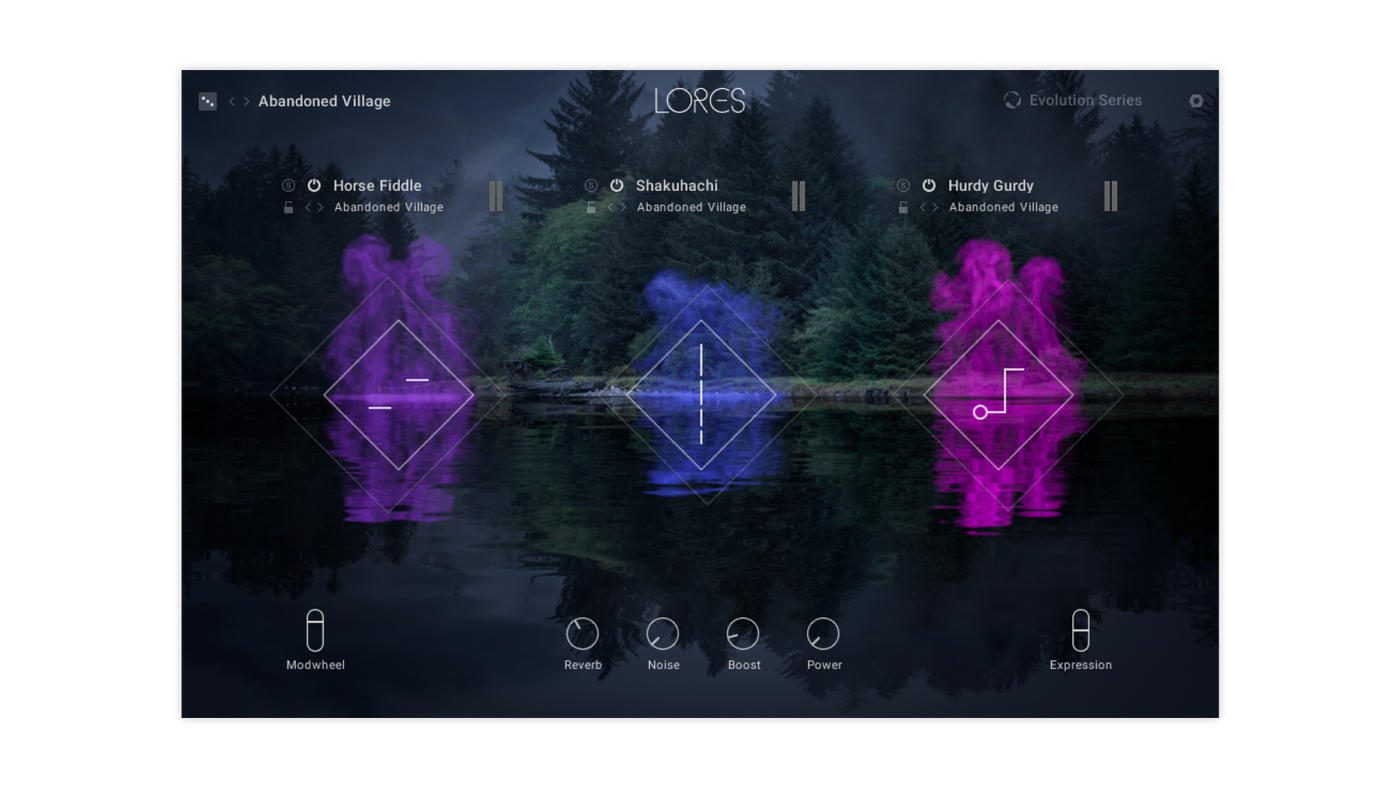Solo the Horse Fiddle layer

[288, 186]
